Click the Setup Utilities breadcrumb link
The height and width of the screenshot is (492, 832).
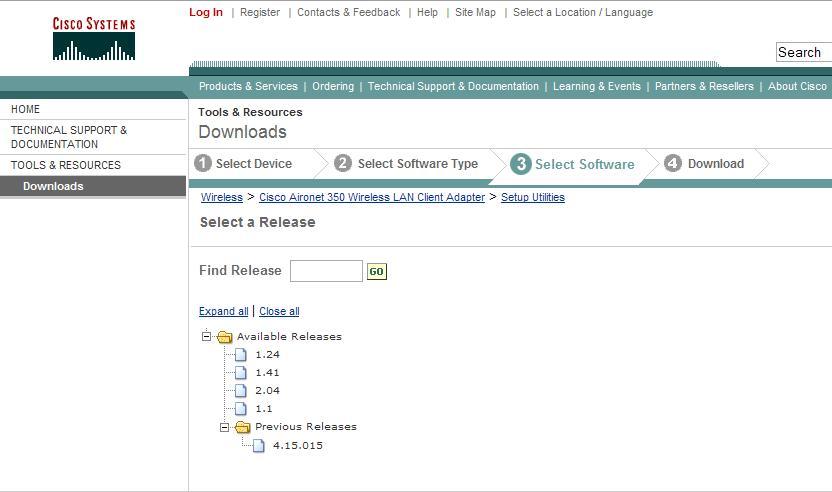click(x=533, y=197)
